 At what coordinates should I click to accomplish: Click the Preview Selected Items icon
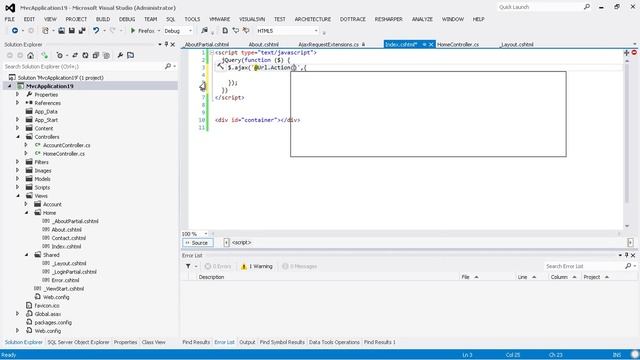[x=131, y=56]
